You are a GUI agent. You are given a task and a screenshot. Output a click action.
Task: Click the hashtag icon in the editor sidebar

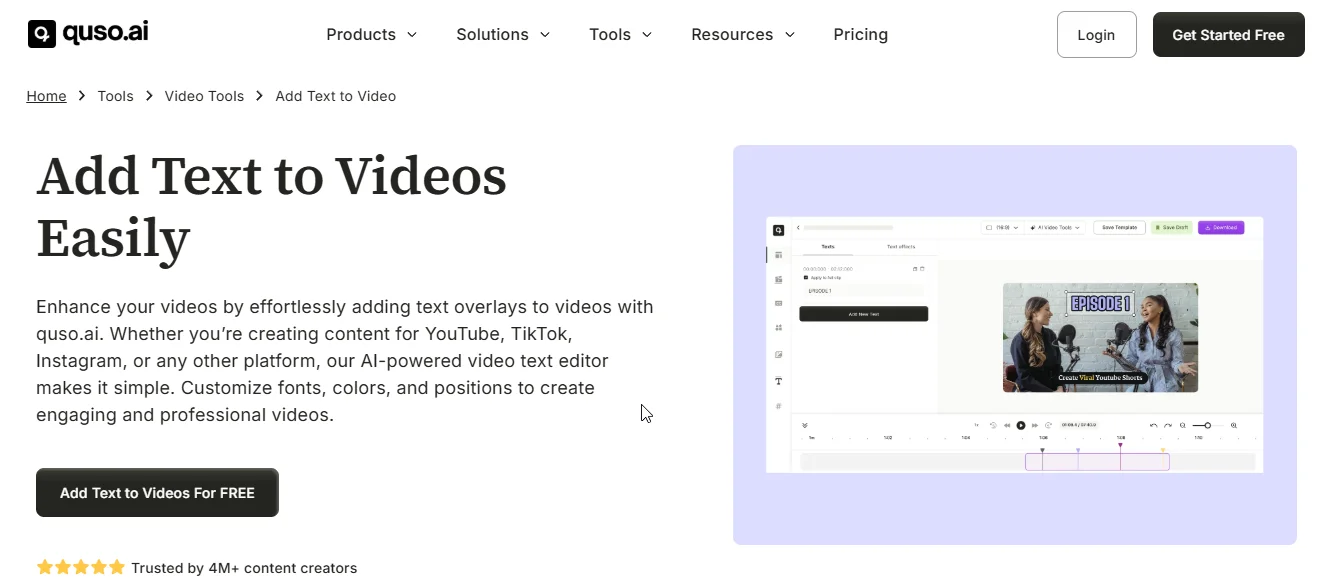pyautogui.click(x=779, y=406)
